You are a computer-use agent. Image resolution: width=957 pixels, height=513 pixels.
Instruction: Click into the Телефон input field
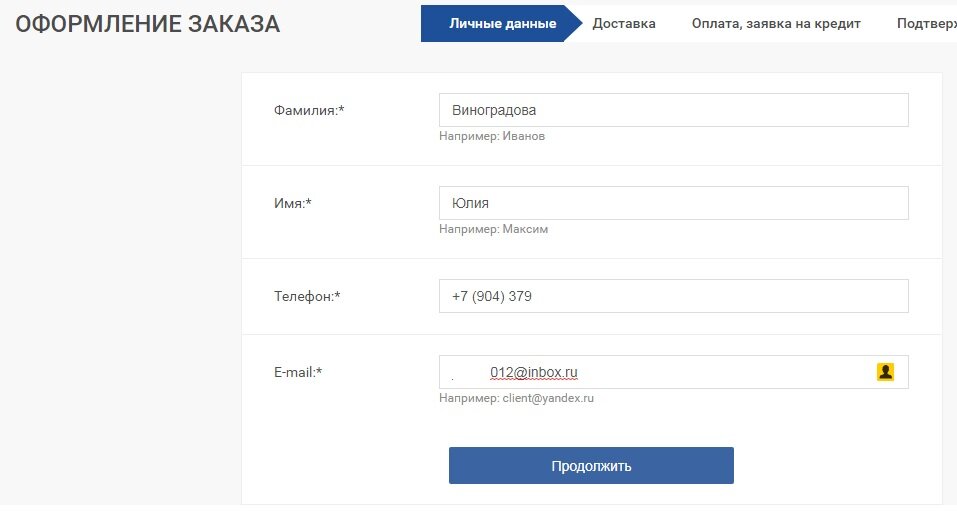(673, 296)
